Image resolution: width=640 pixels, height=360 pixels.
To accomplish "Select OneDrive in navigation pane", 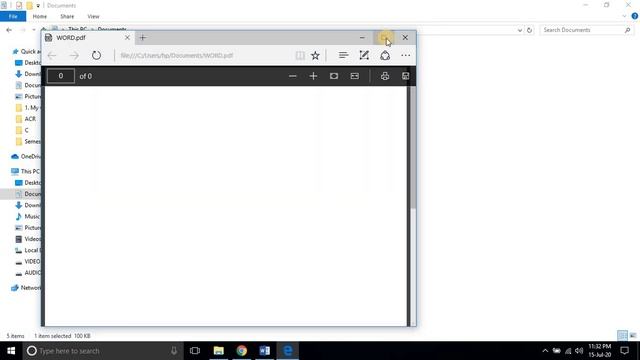I will click(26, 156).
